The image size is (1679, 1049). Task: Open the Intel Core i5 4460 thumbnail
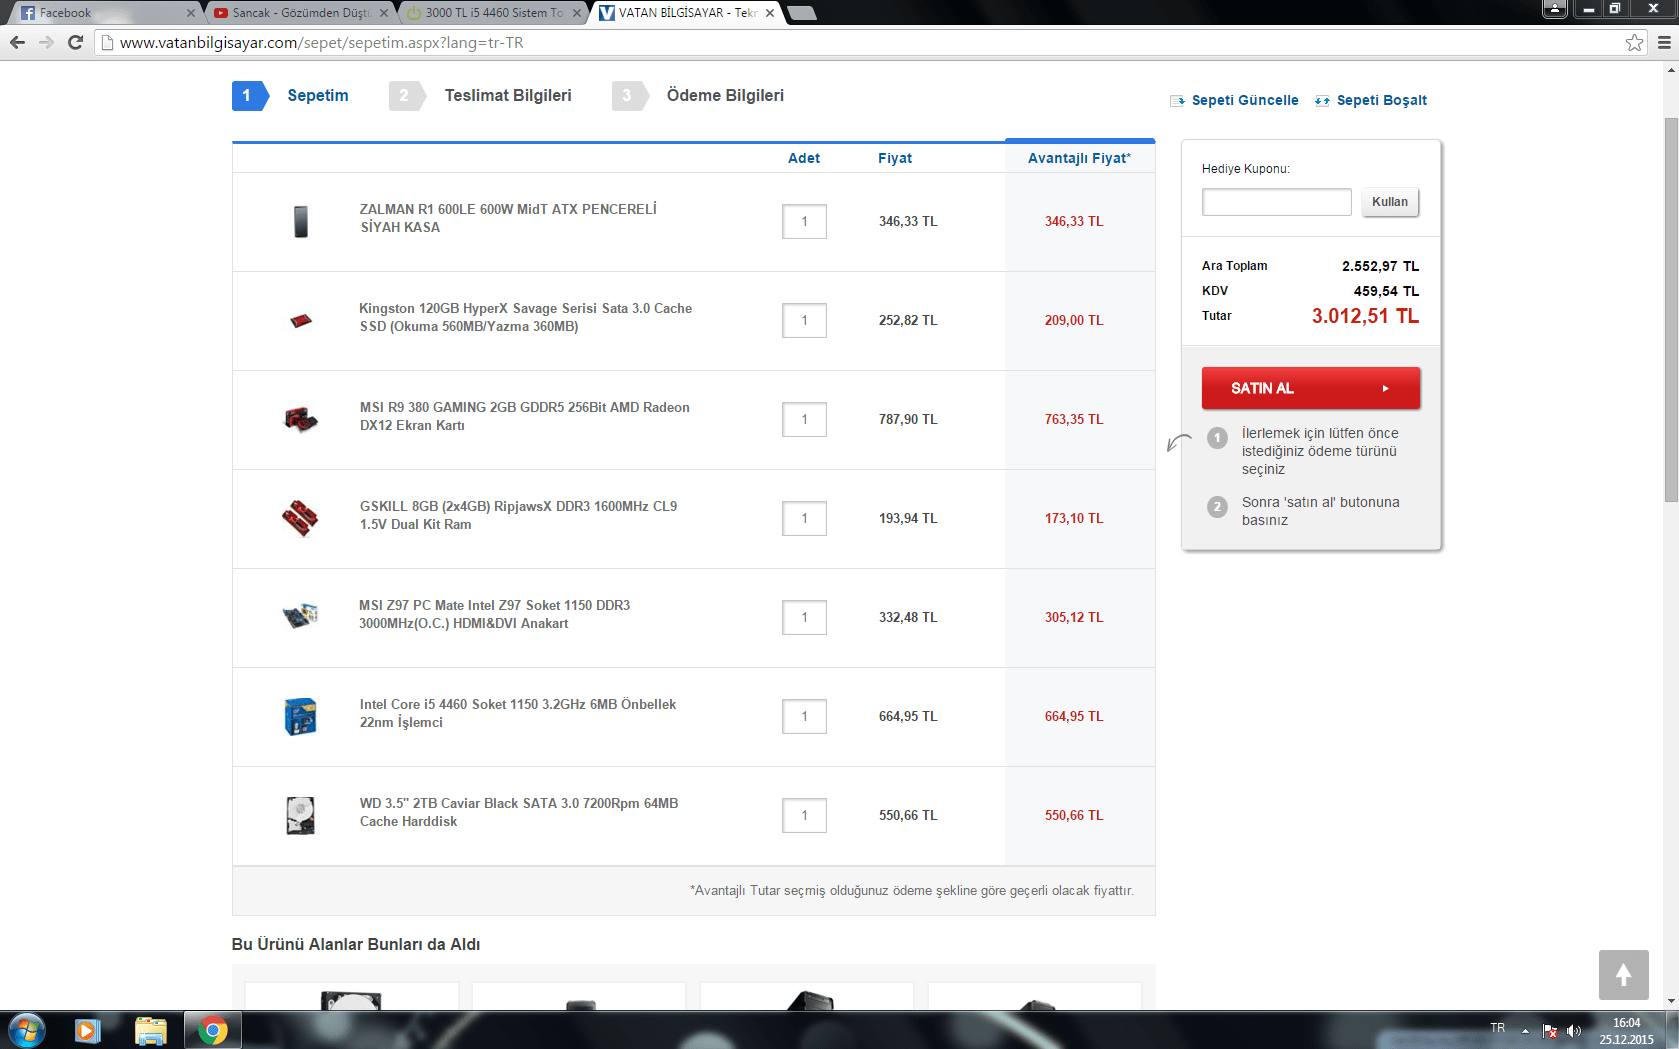tap(300, 716)
